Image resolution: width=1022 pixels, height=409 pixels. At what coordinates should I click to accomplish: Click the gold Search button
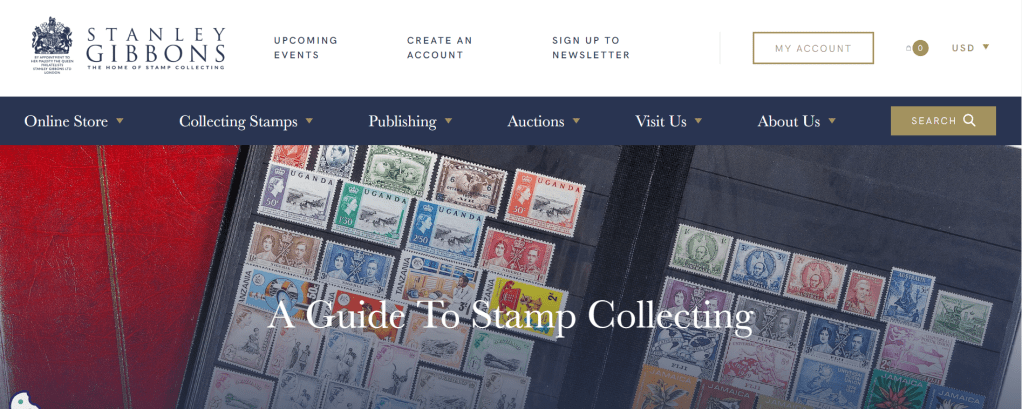[943, 120]
